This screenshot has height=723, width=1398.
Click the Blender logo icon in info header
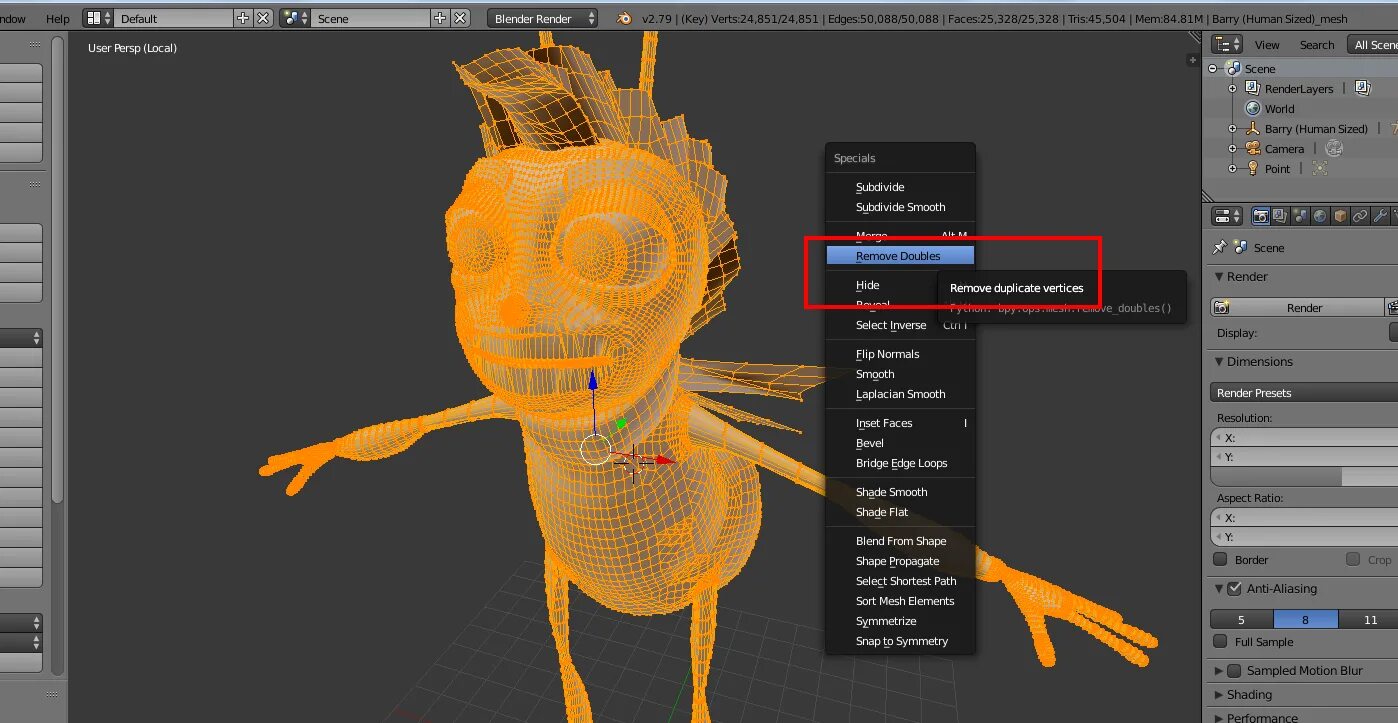(624, 18)
